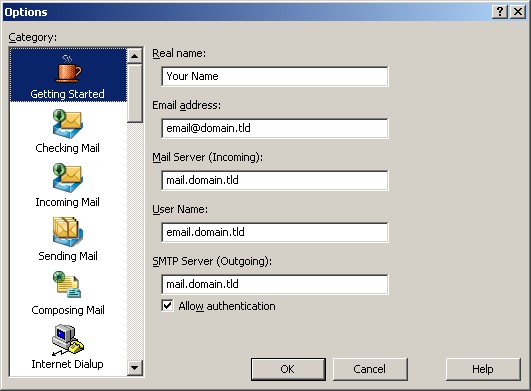Screen dimensions: 531x391
Task: Focus the Email address text field
Action: (275, 128)
